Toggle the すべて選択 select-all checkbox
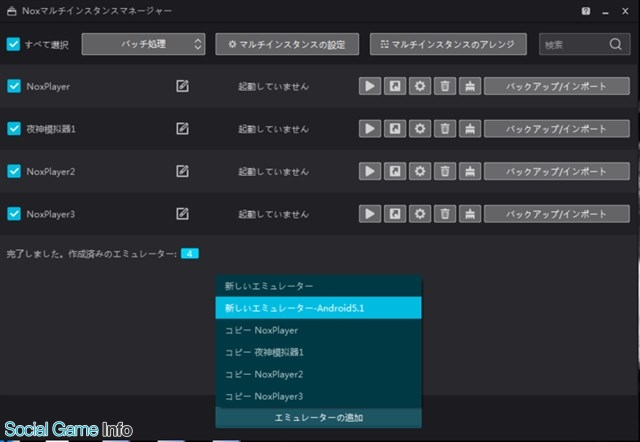 pyautogui.click(x=13, y=44)
